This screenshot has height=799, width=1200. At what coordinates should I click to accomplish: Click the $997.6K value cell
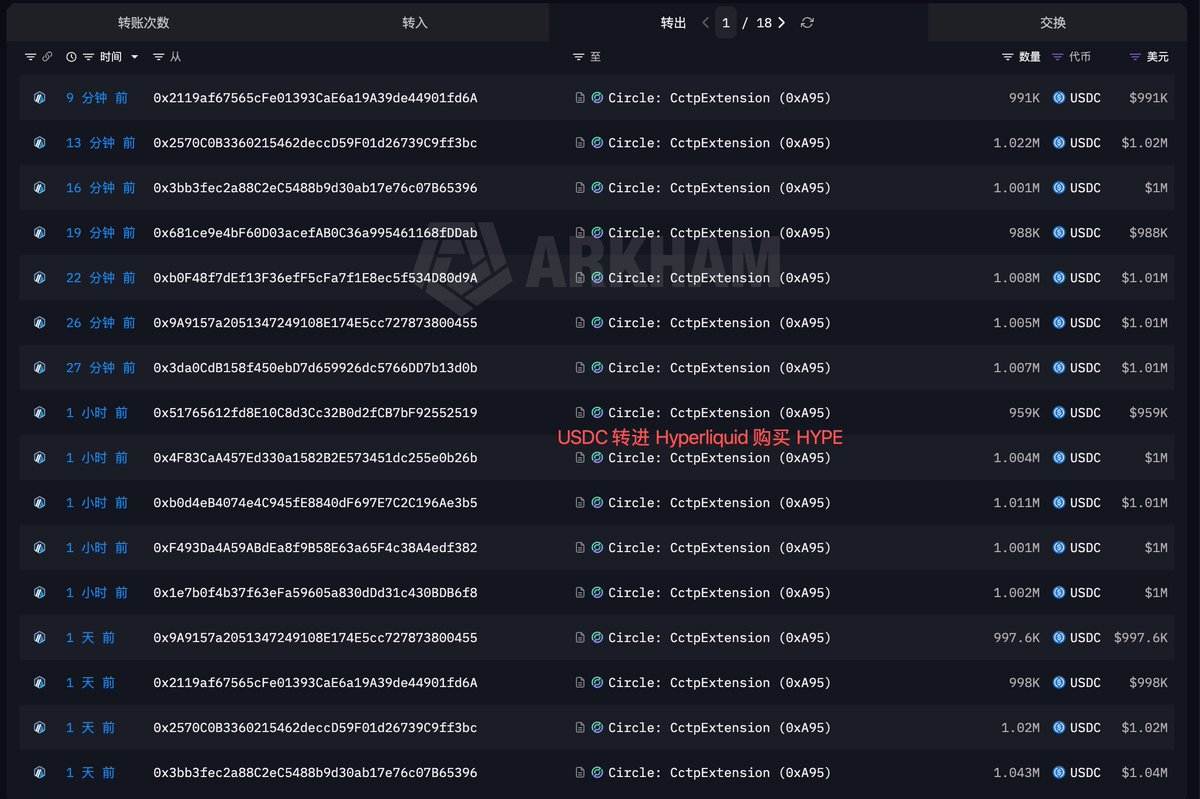pos(1141,638)
